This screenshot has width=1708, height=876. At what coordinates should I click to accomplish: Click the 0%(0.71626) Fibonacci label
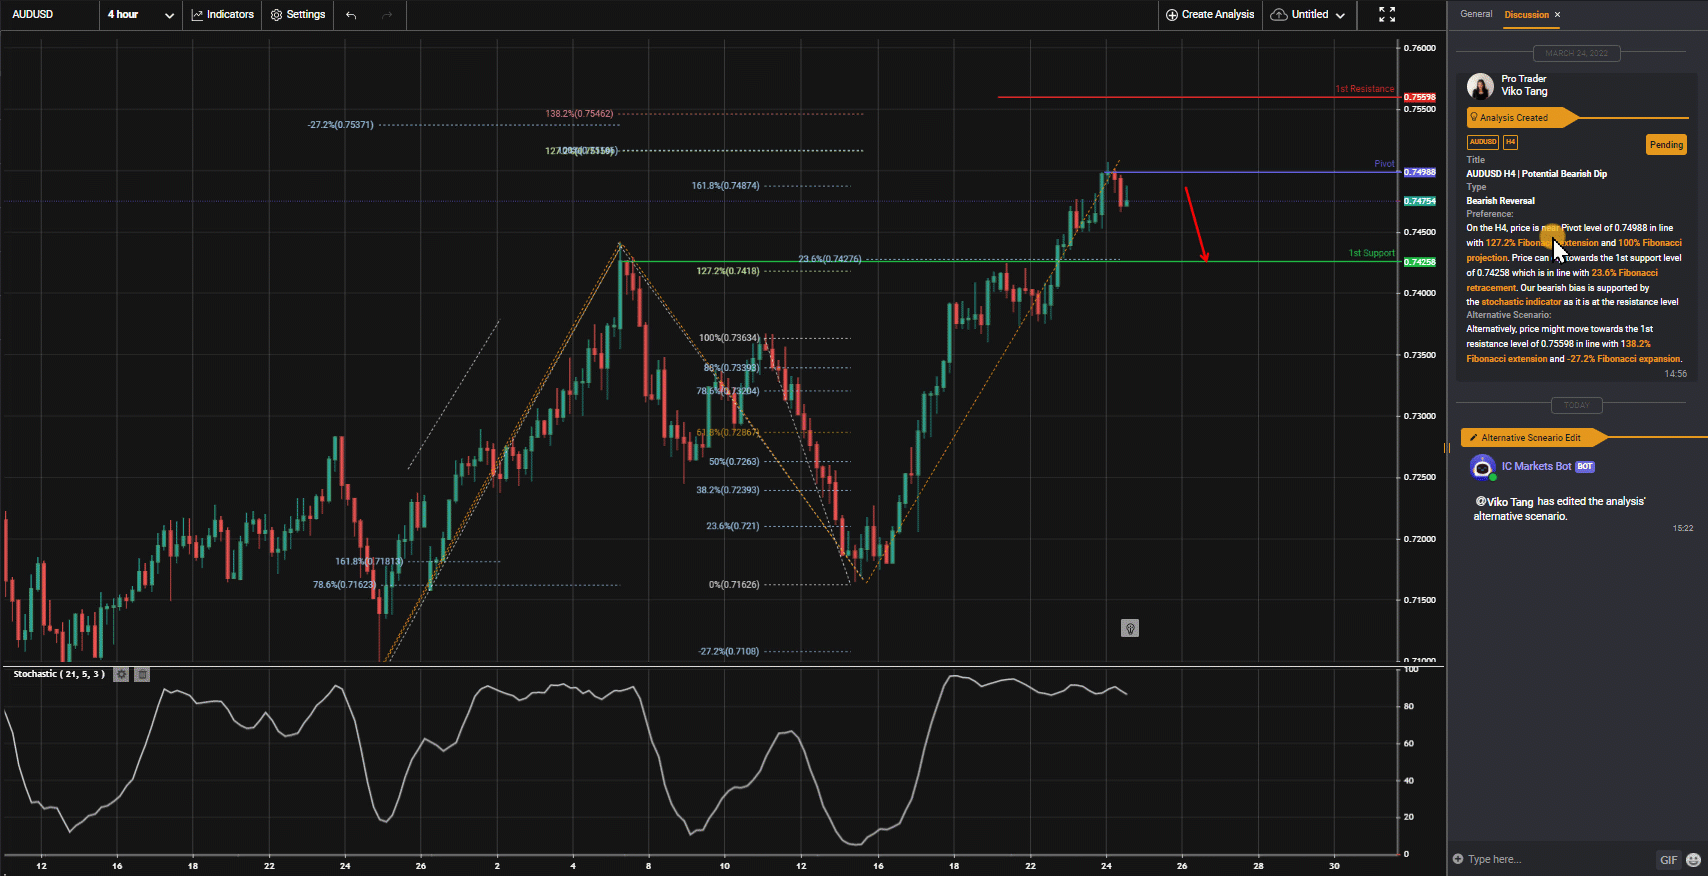(734, 585)
